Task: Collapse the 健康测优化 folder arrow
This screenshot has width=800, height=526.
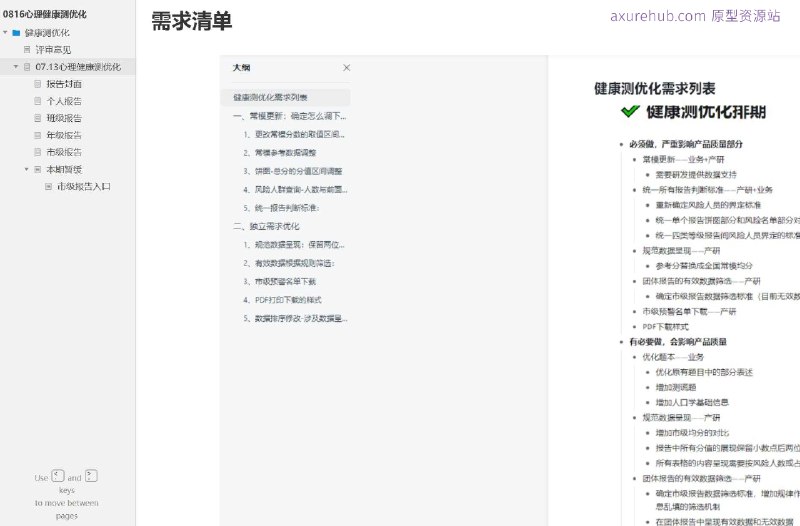Action: coord(5,33)
